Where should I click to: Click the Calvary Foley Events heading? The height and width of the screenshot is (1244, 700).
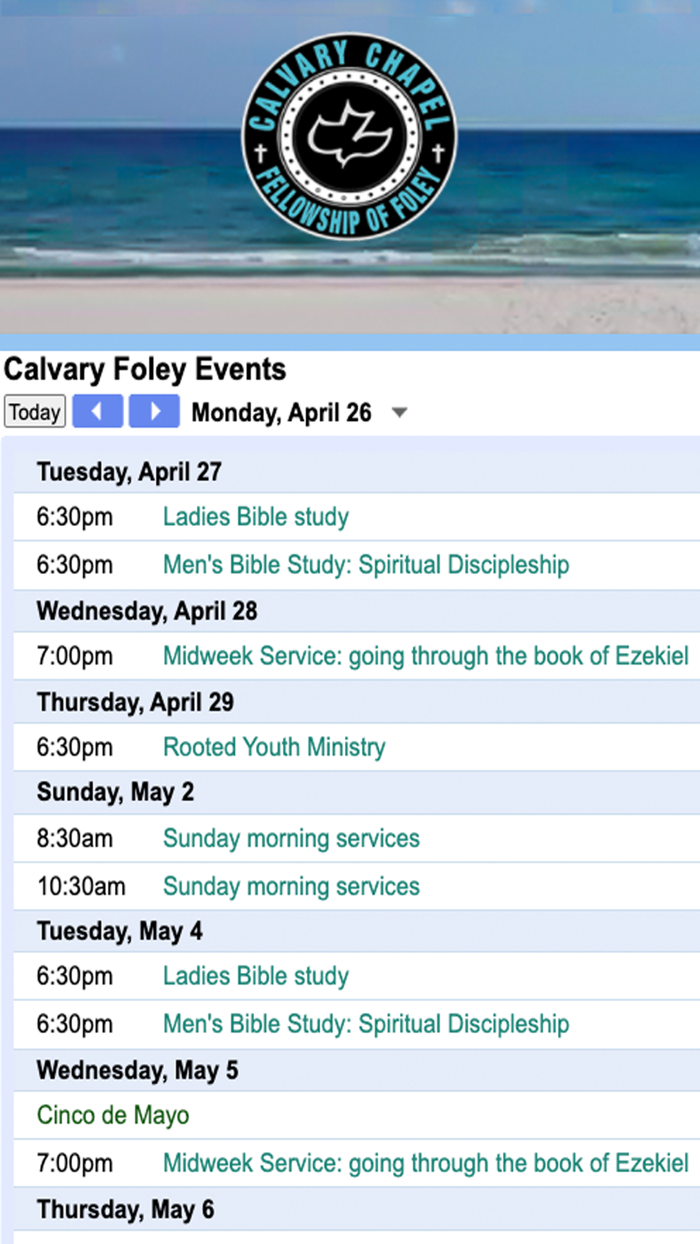[x=145, y=369]
